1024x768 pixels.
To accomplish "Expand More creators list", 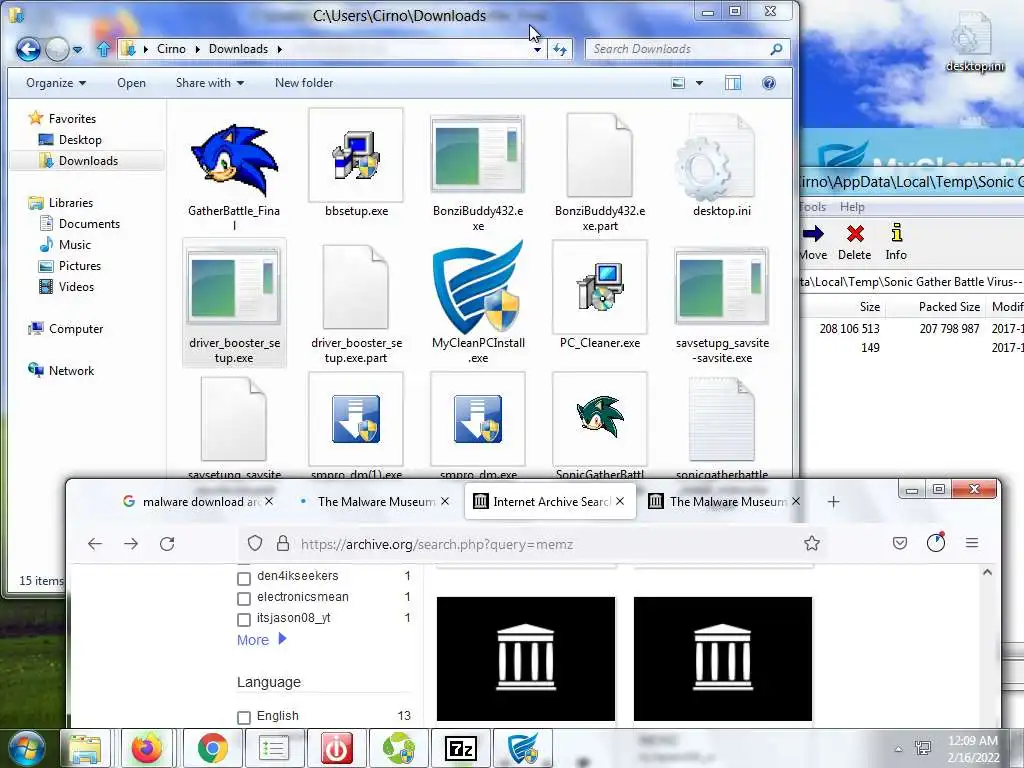I will click(262, 640).
